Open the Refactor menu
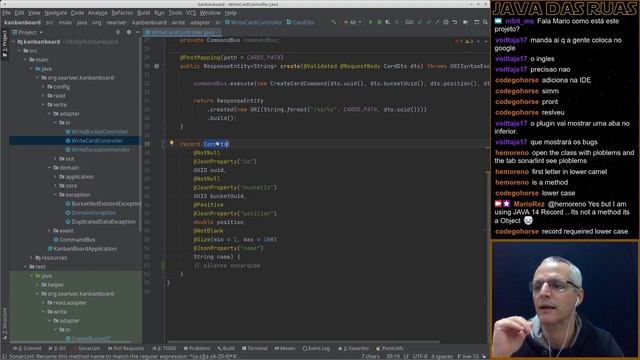 (x=122, y=13)
